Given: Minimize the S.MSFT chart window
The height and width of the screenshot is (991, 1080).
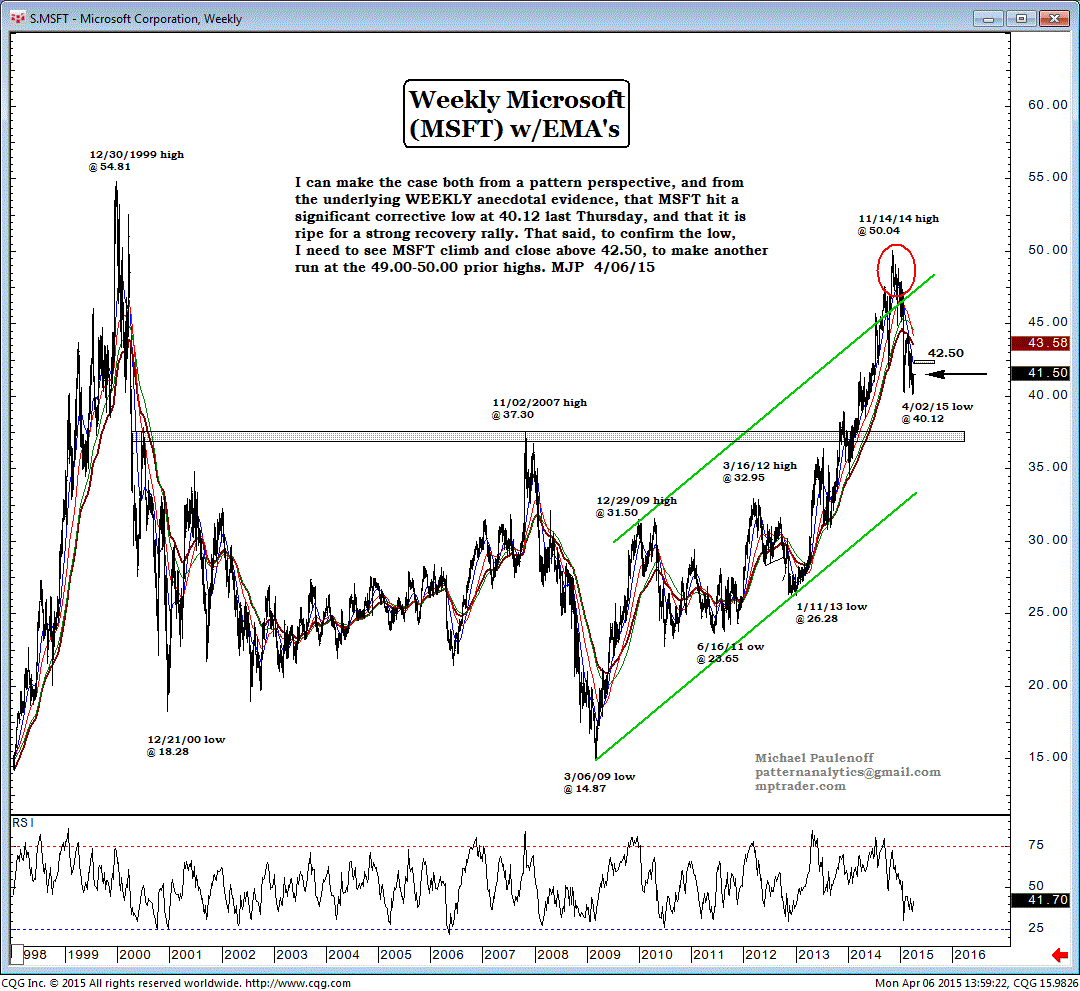Looking at the screenshot, I should (988, 19).
